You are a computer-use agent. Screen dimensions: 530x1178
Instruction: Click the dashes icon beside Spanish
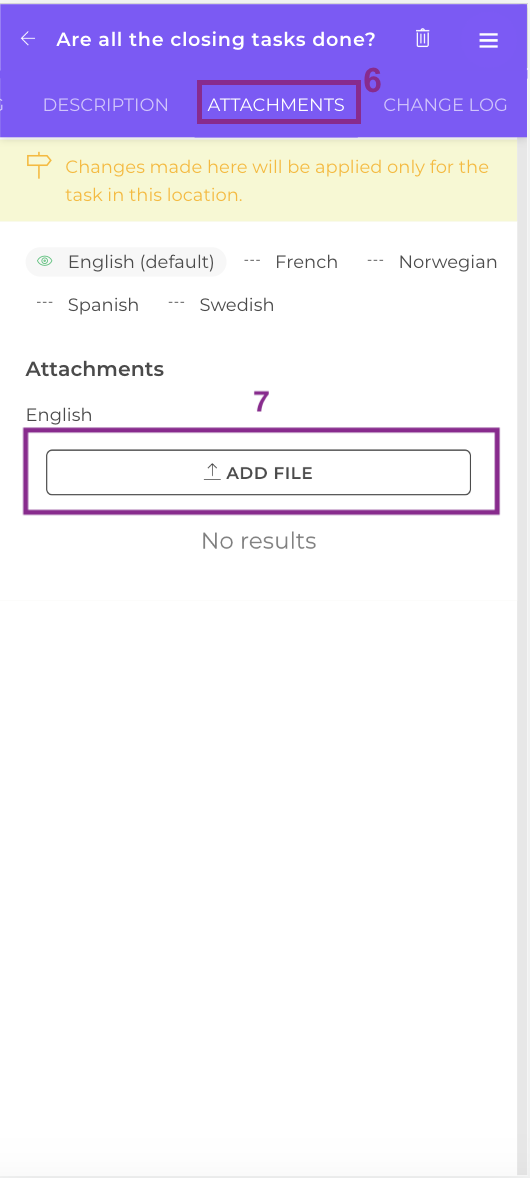point(45,304)
